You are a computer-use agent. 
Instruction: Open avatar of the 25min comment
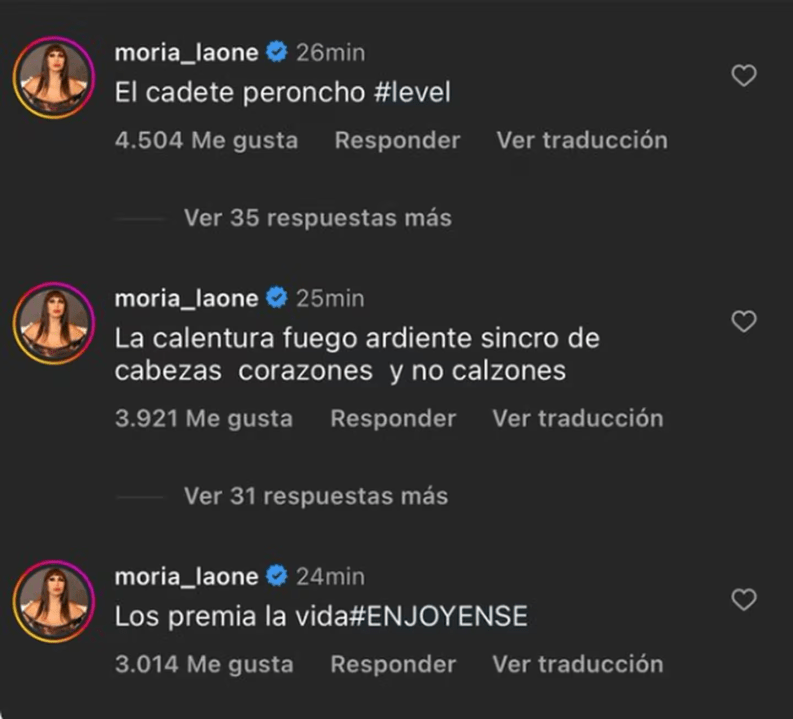pyautogui.click(x=54, y=323)
